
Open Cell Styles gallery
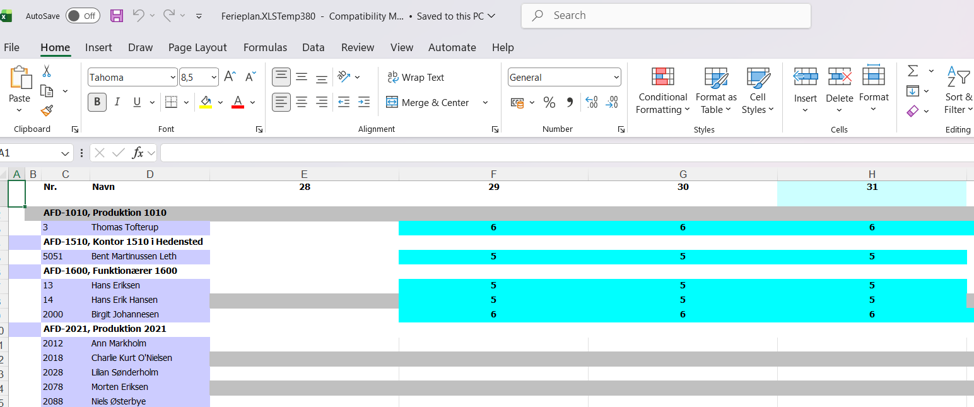[758, 91]
